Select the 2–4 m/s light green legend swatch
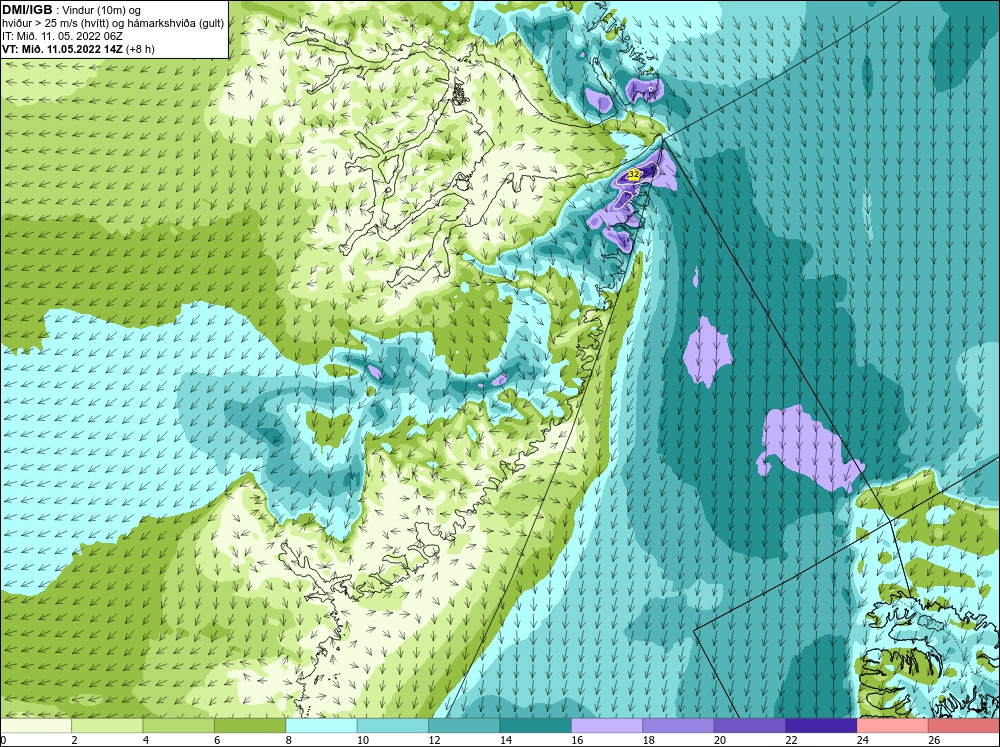 coord(107,726)
